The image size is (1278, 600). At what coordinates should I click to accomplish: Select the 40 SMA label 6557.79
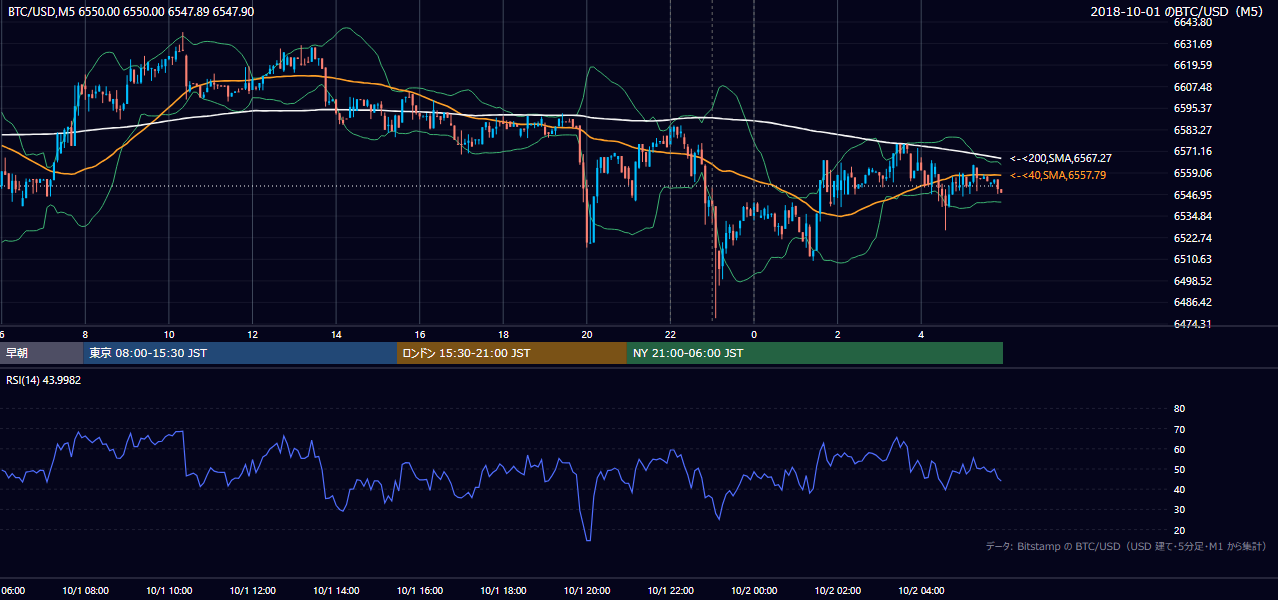tap(1058, 175)
